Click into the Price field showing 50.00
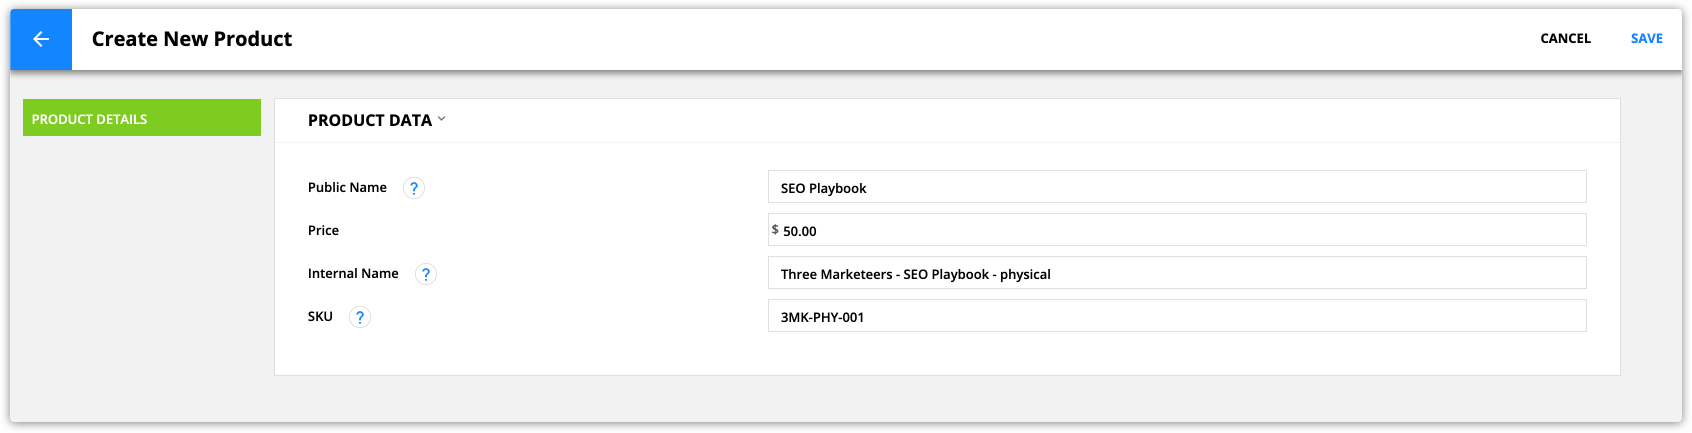1692x433 pixels. click(x=1177, y=230)
